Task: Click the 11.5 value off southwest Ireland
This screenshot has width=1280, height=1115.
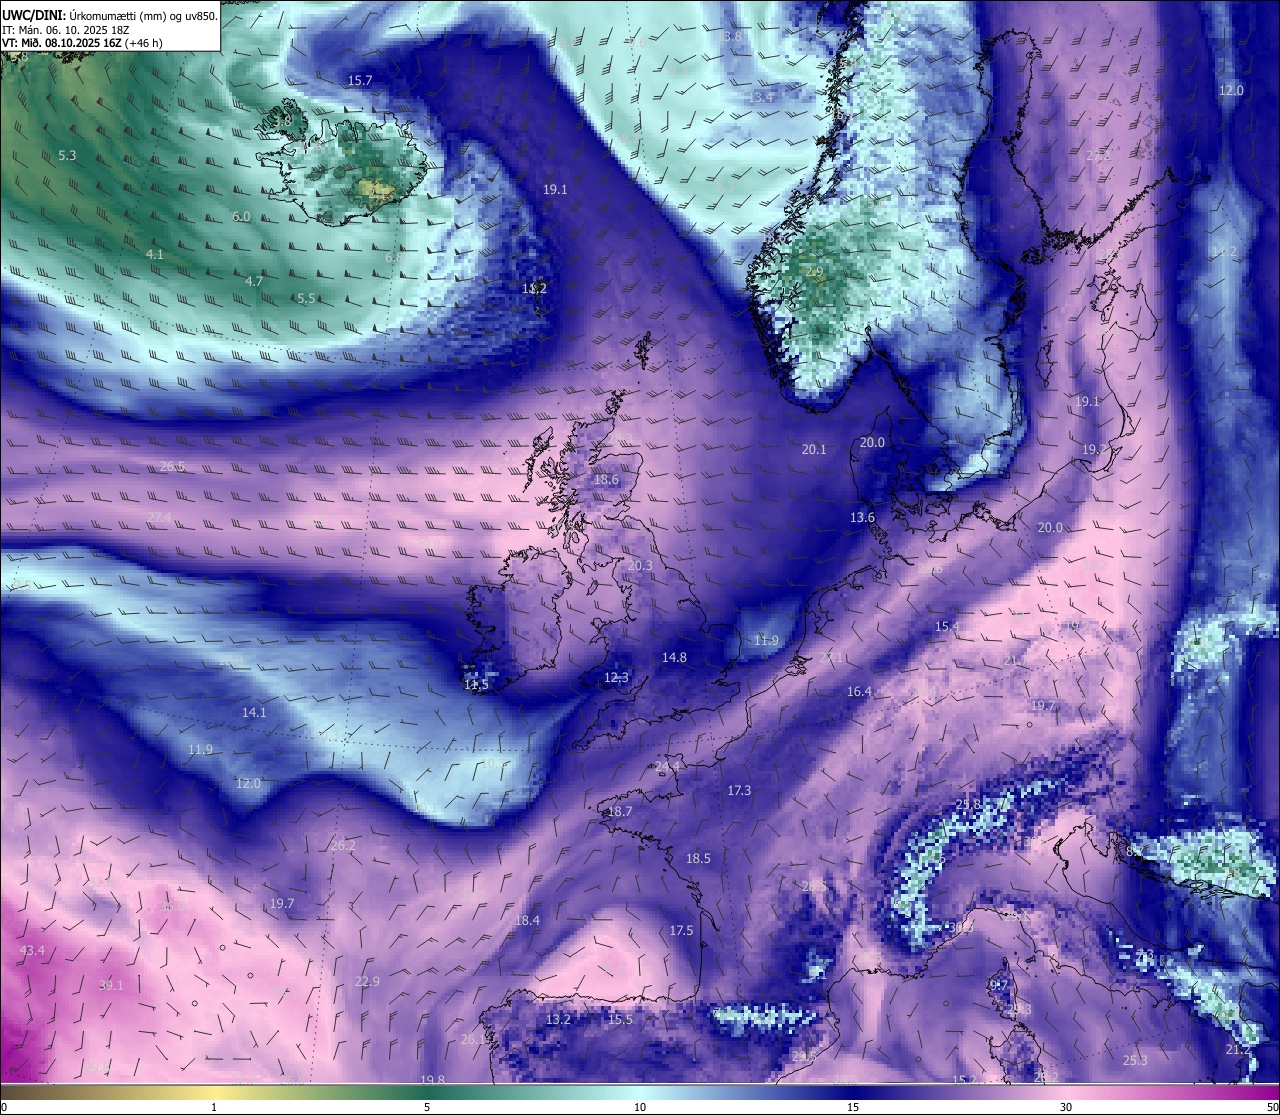Action: click(x=476, y=686)
